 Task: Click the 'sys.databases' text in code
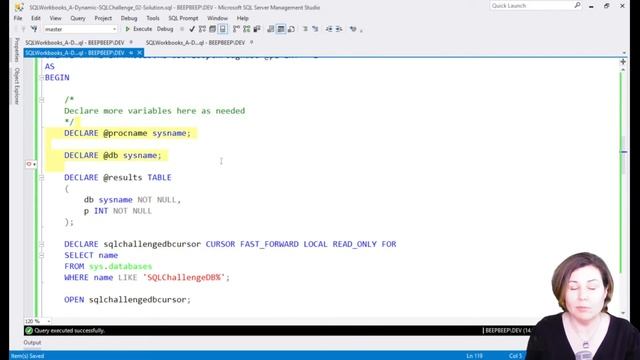point(120,266)
